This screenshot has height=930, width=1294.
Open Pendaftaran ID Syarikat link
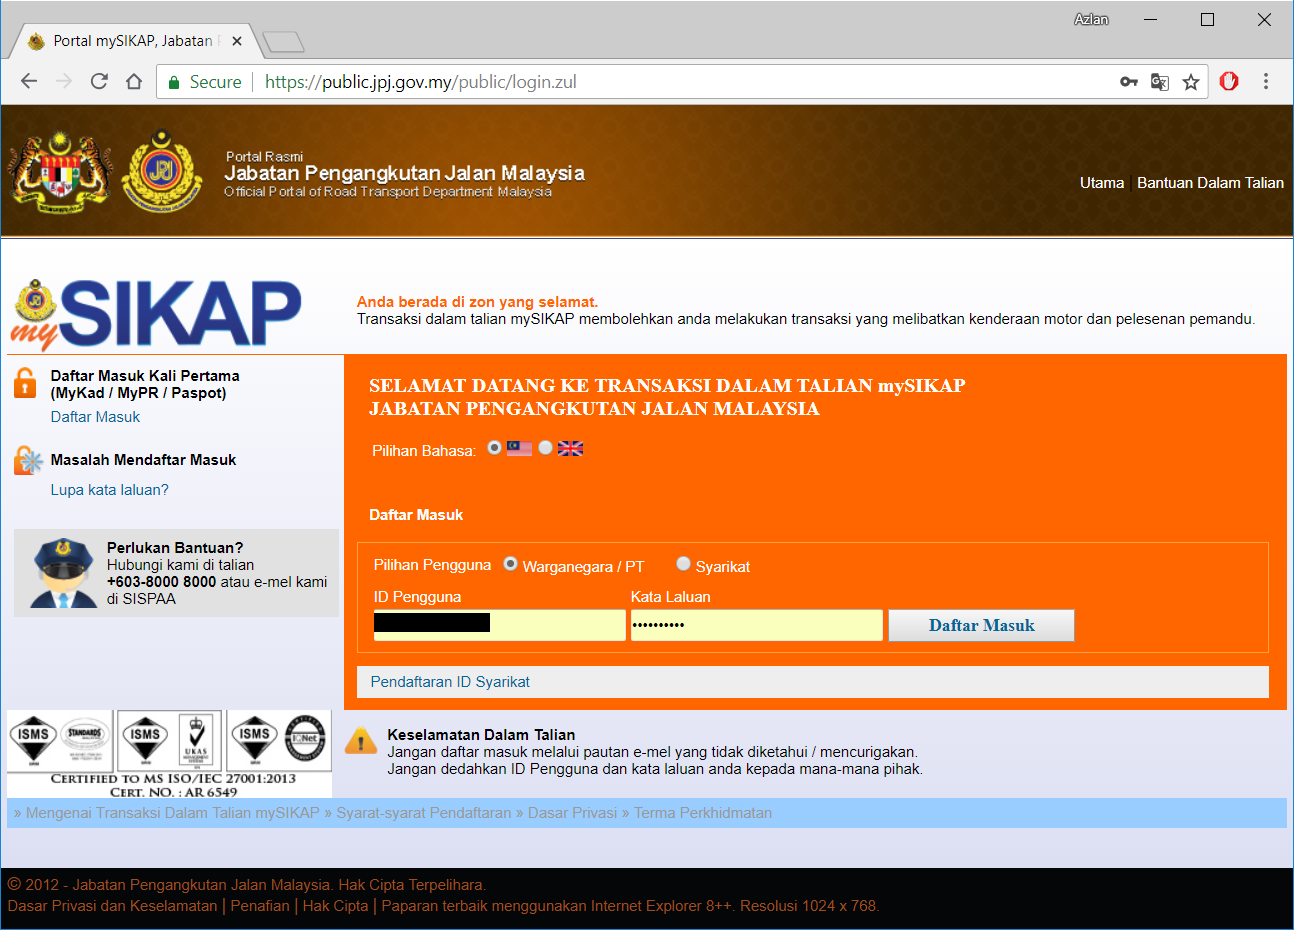450,682
